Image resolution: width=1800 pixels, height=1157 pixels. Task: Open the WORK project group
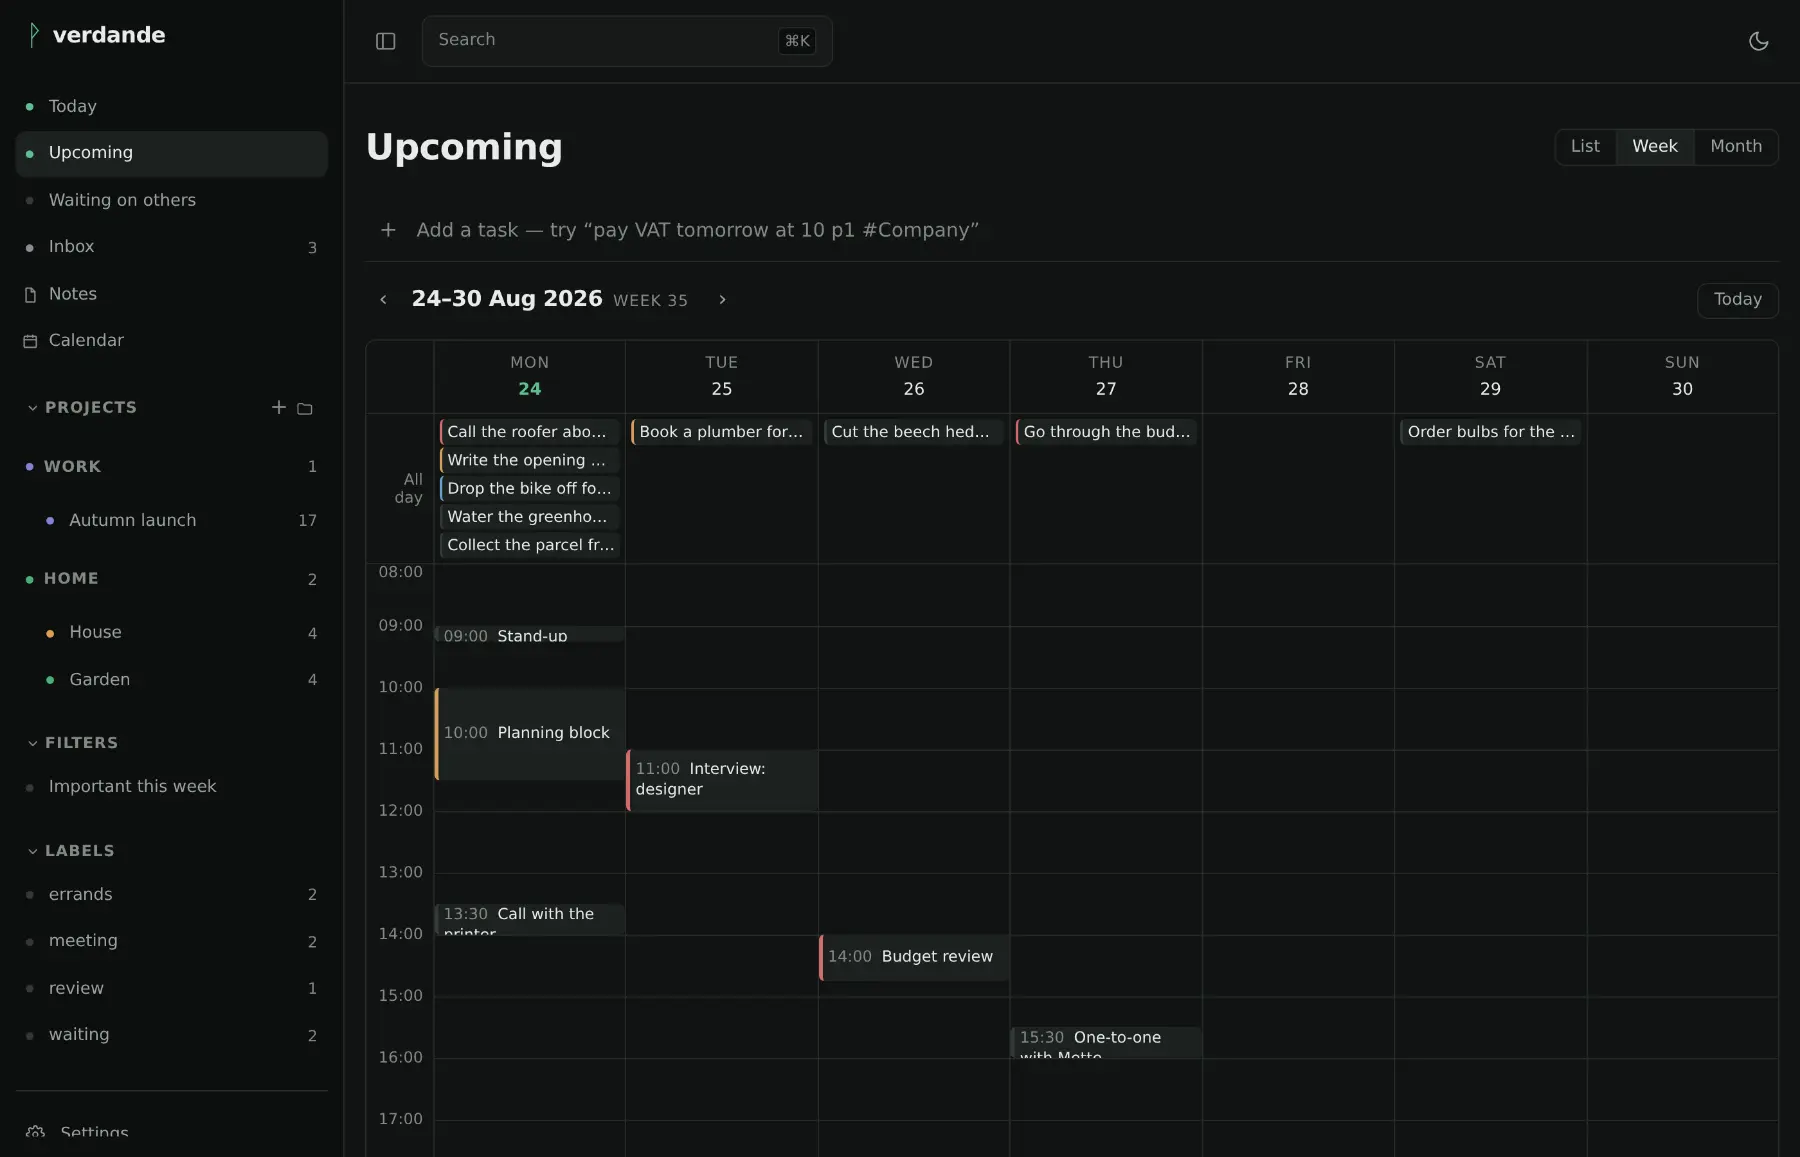click(x=172, y=466)
